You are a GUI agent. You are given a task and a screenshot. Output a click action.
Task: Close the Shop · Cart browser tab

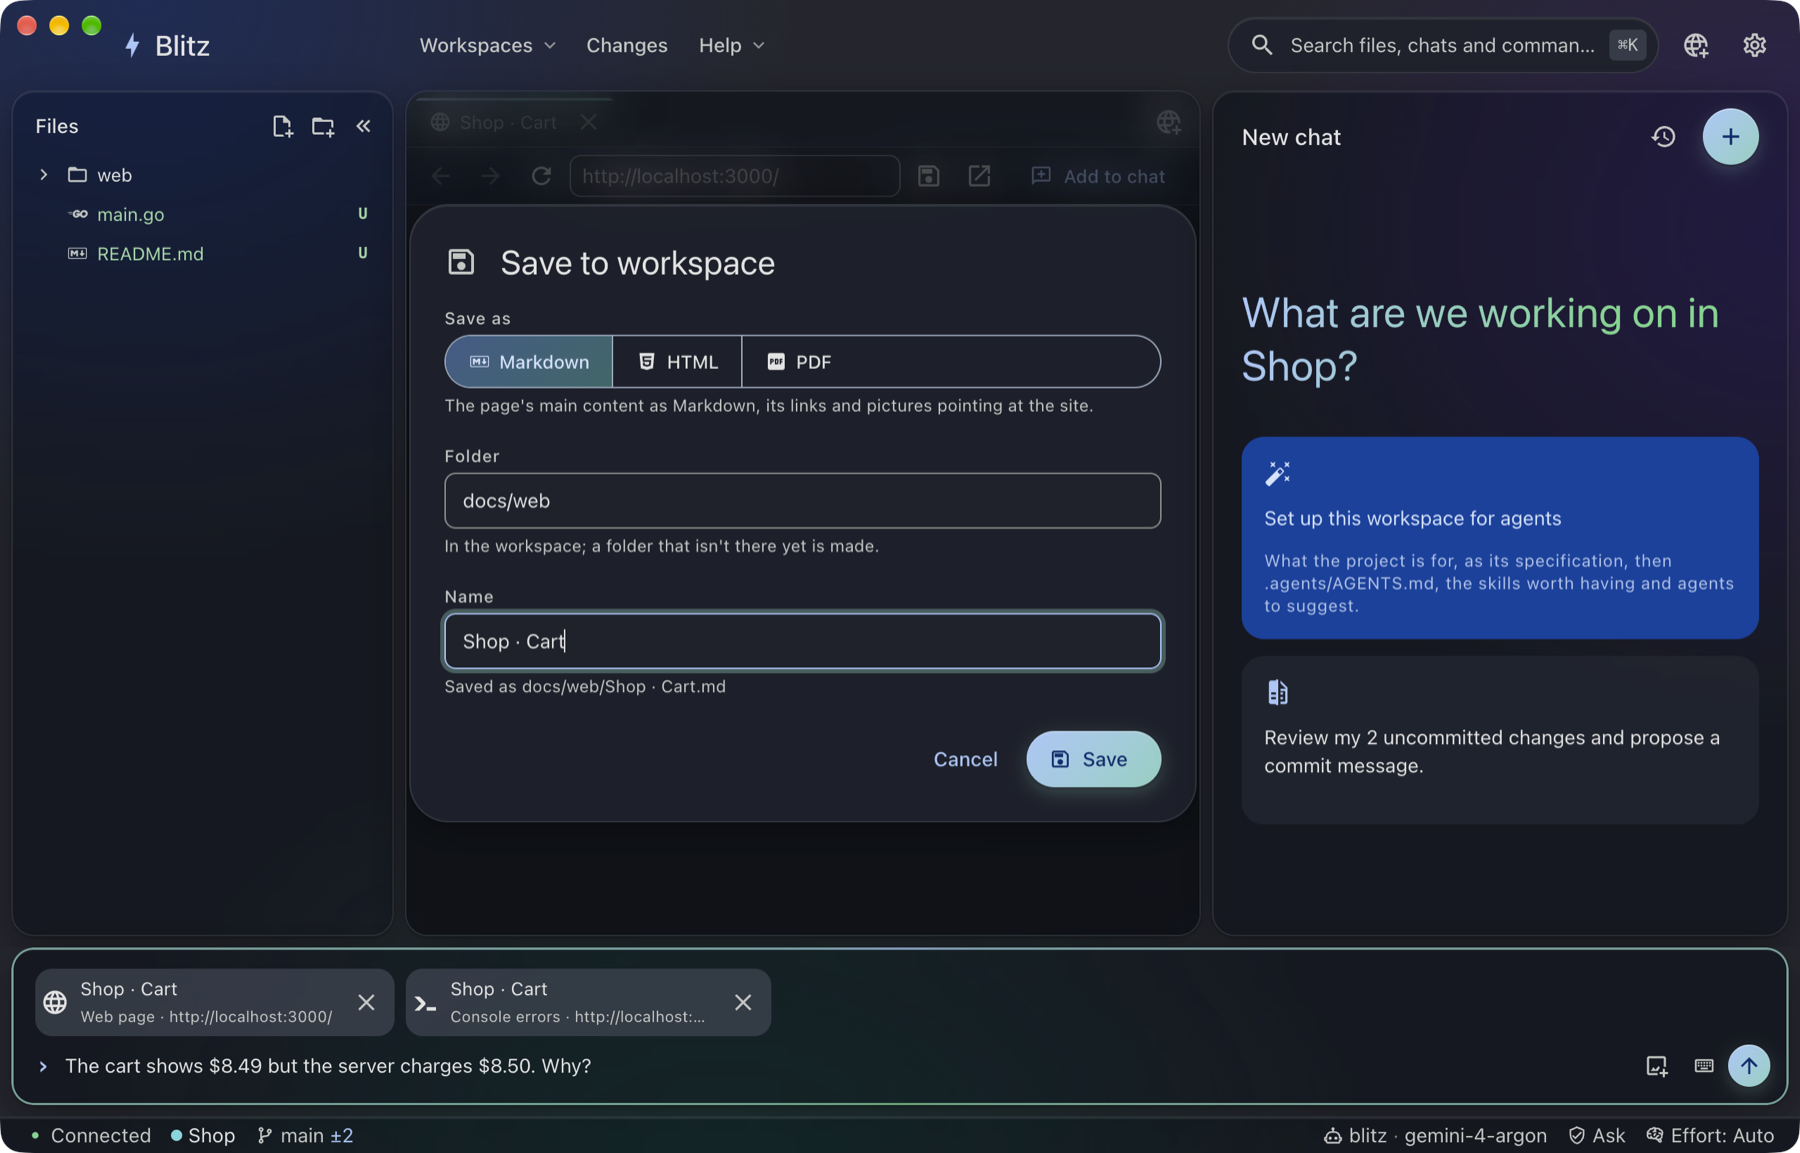tap(588, 122)
